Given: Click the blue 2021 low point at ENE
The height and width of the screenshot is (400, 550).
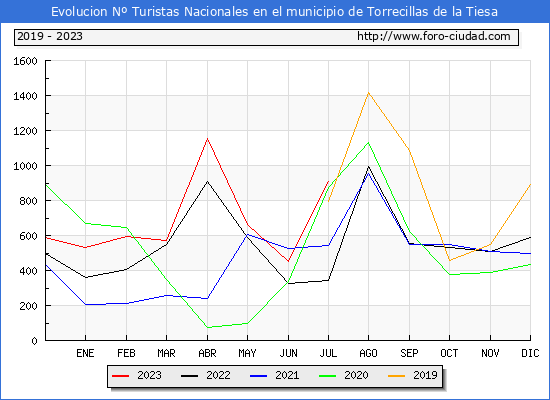Looking at the screenshot, I should point(85,305).
